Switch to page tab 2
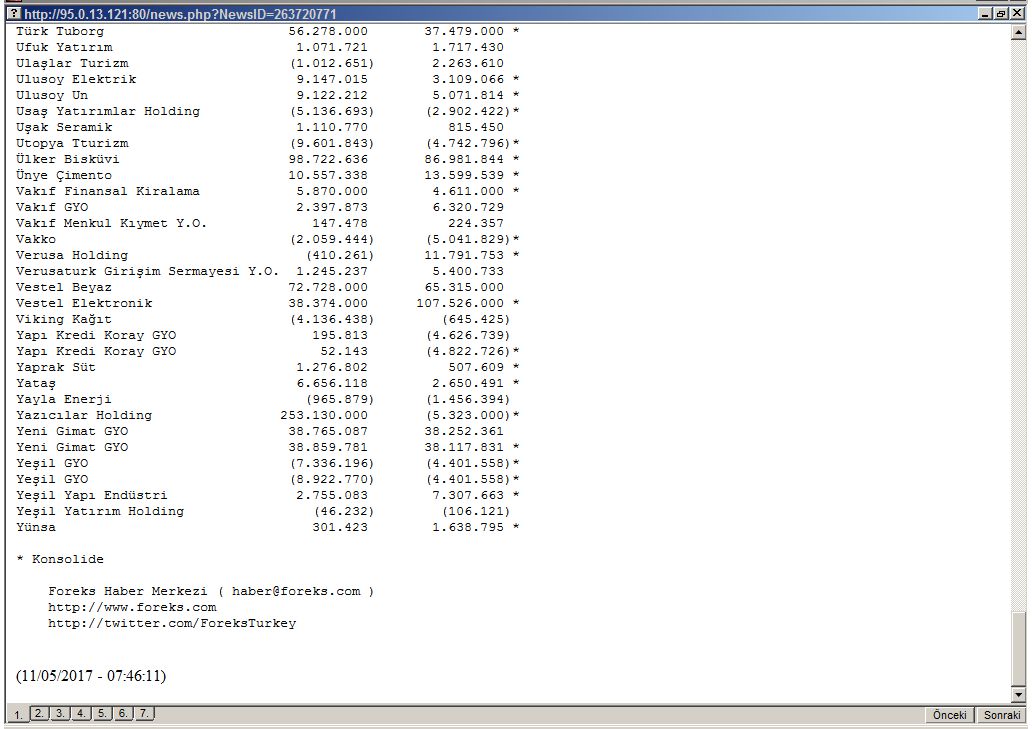Screen dimensions: 1032x729 (x=39, y=713)
